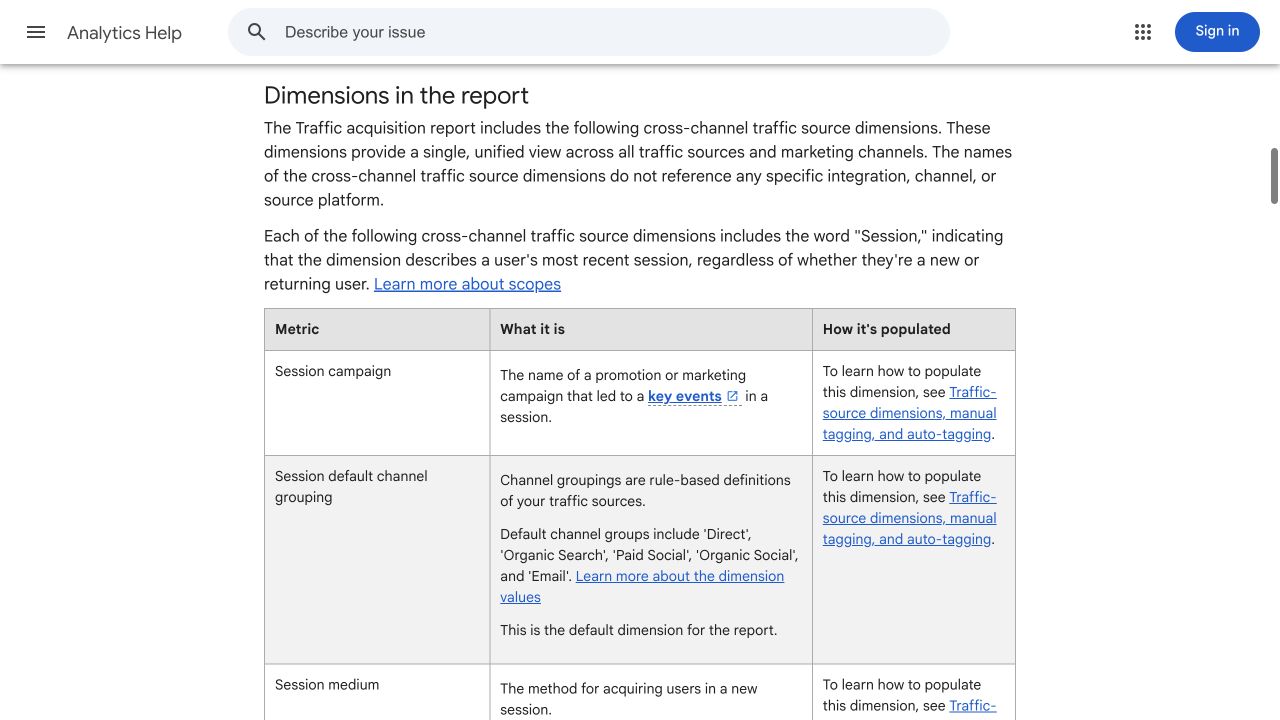Open Traffic-source dimensions link in Session default channel grouping row

[x=909, y=518]
